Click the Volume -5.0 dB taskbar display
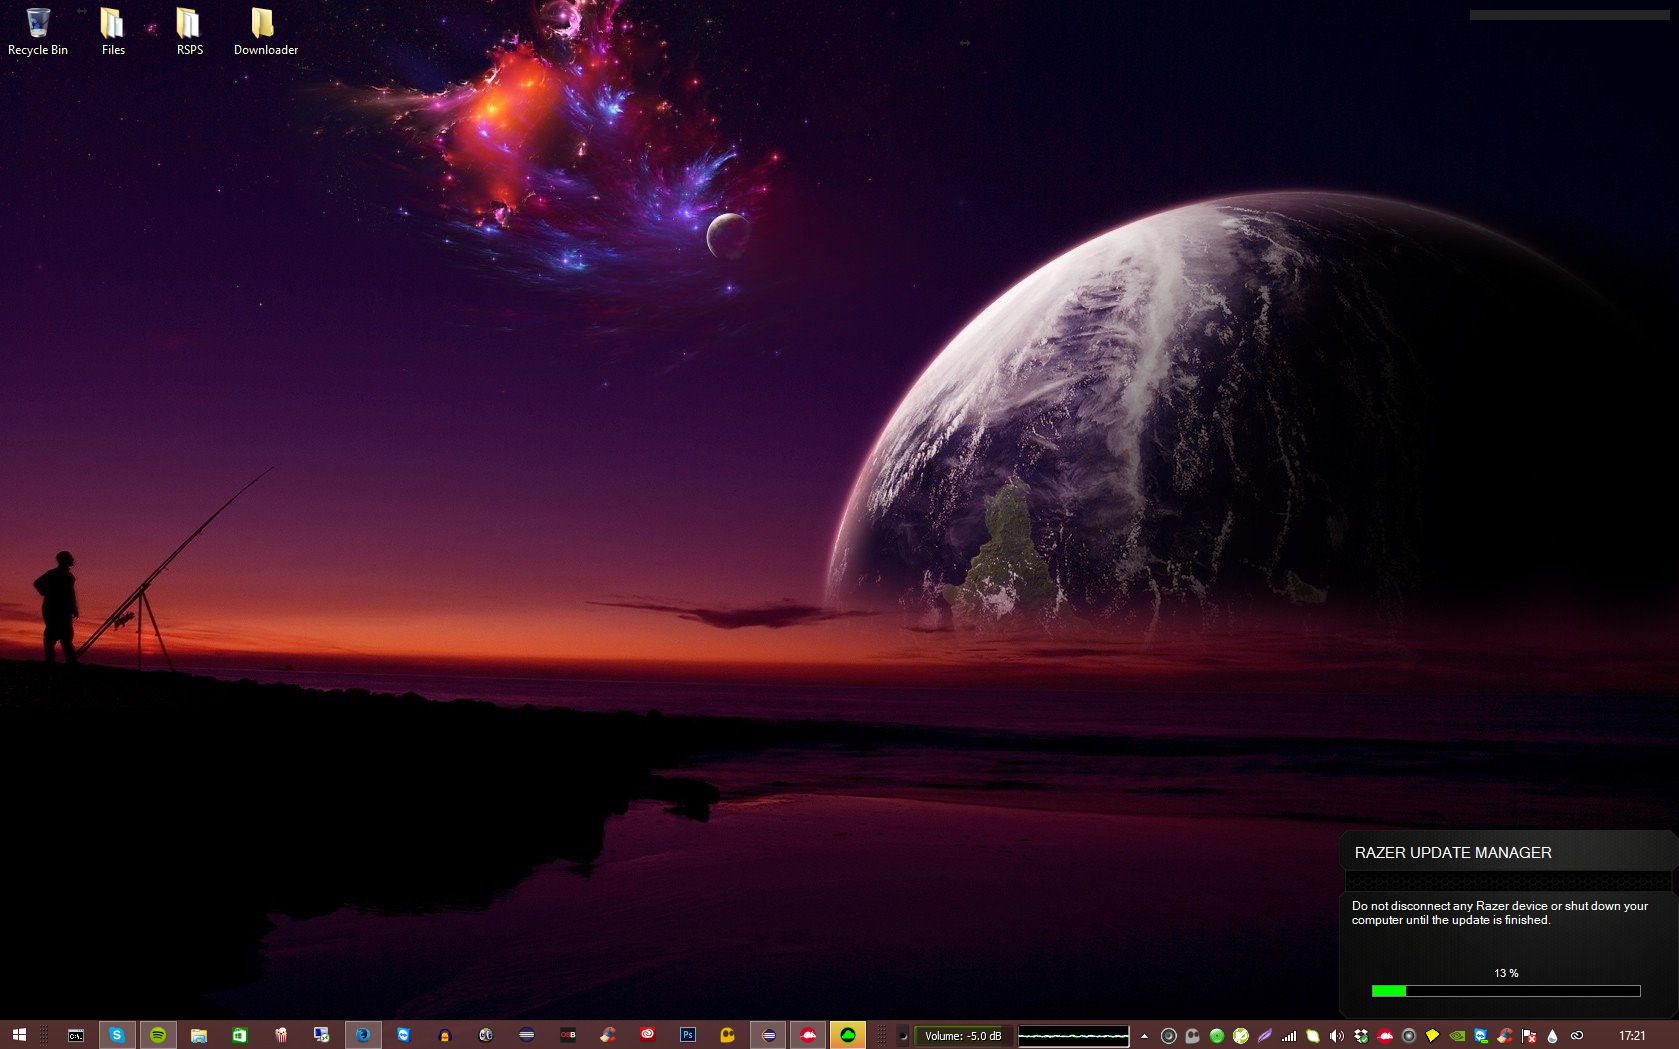 tap(962, 1036)
